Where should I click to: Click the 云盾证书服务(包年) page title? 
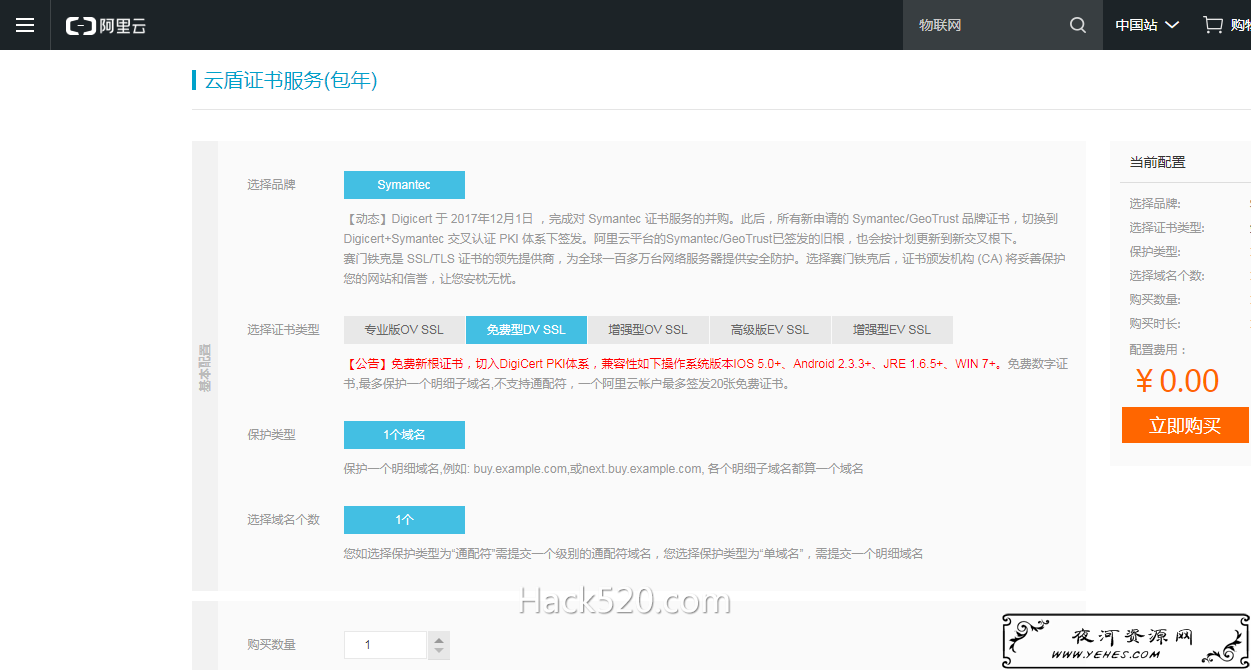[291, 81]
